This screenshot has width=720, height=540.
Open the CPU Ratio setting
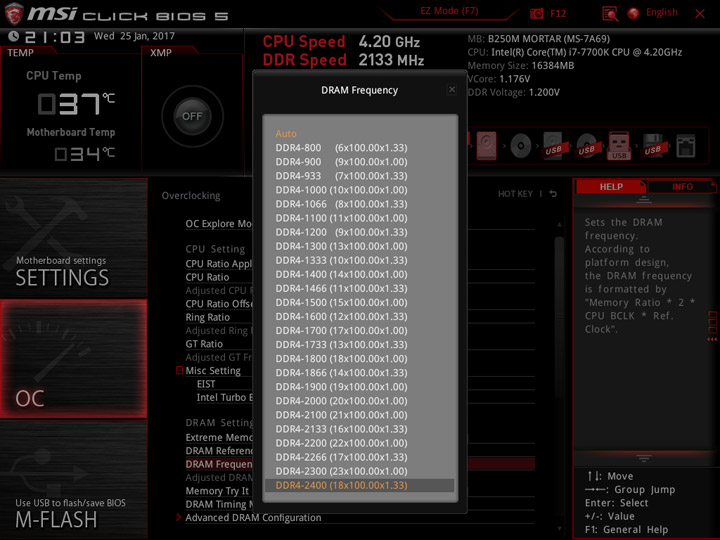[207, 277]
